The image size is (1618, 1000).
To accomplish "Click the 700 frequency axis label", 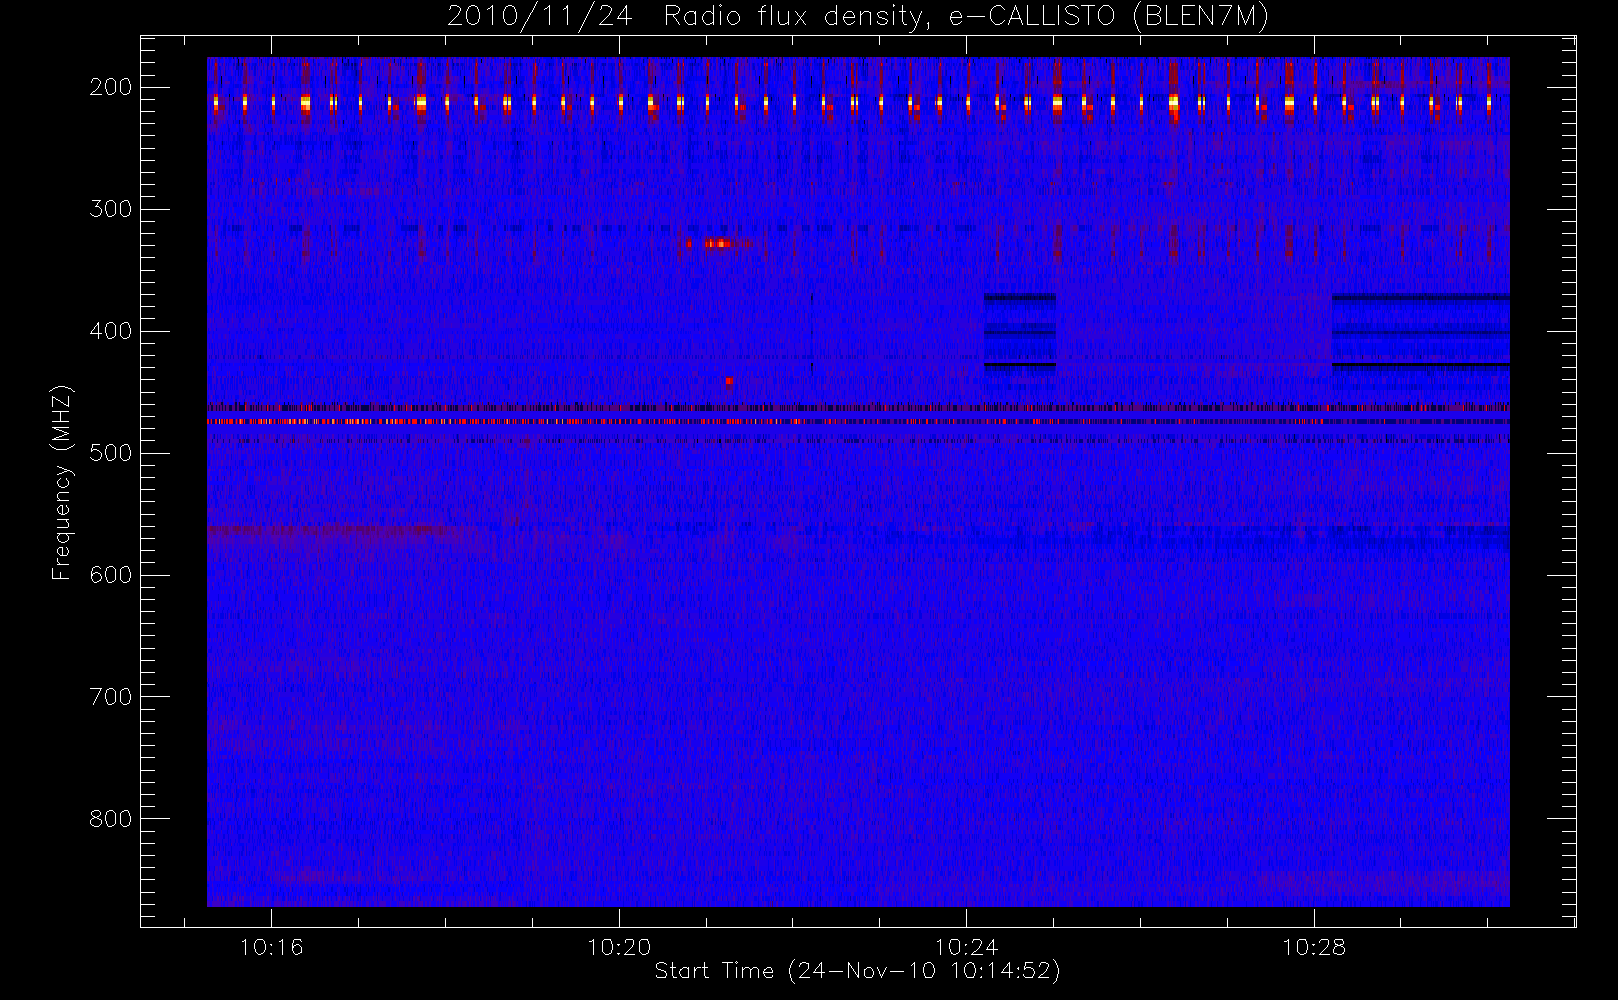I will (x=110, y=697).
